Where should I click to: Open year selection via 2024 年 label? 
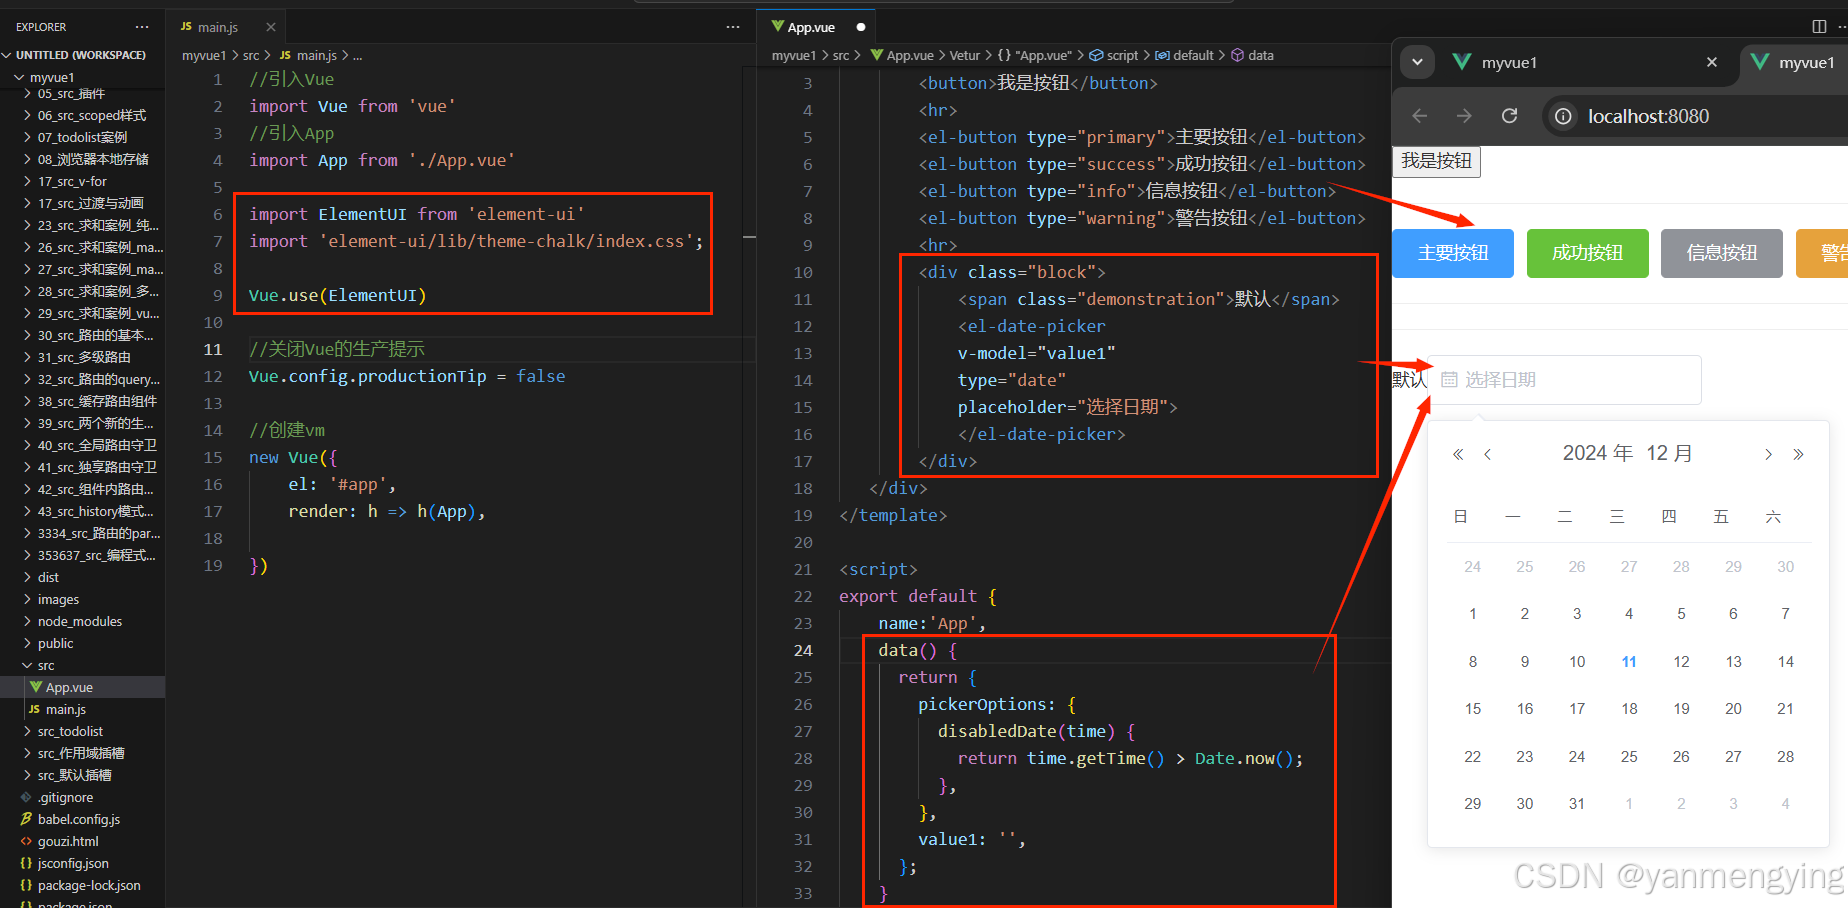[x=1598, y=454]
